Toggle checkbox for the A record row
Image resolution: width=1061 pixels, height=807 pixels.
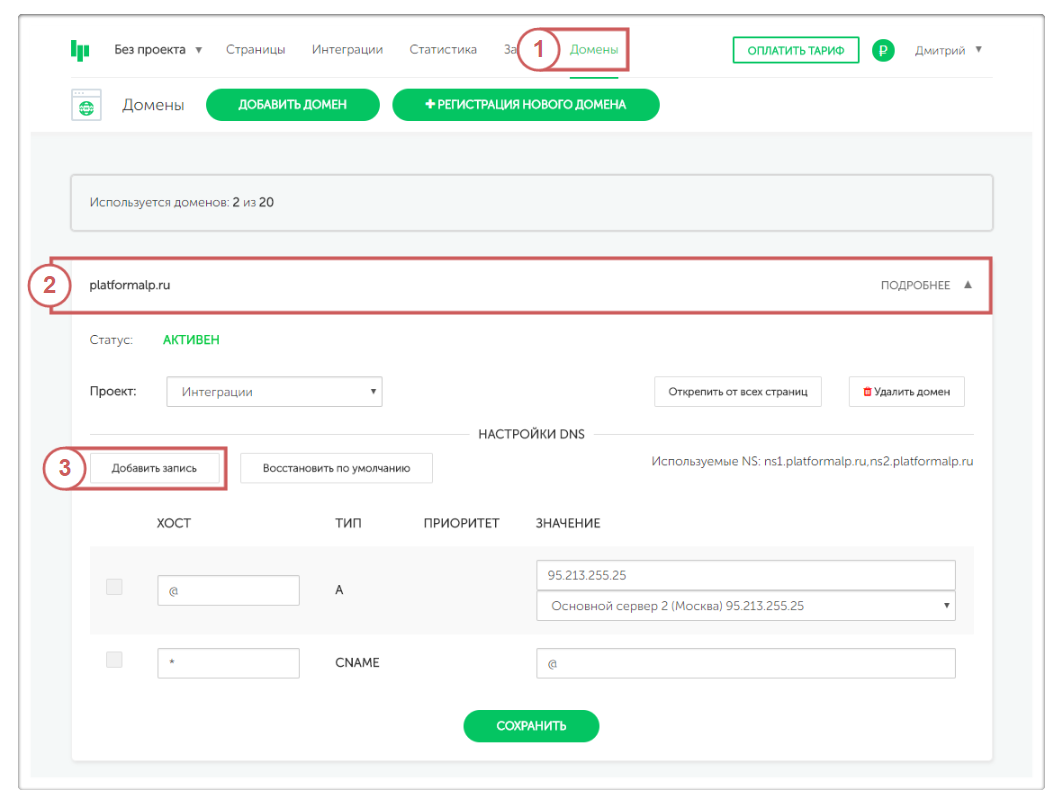tap(114, 588)
